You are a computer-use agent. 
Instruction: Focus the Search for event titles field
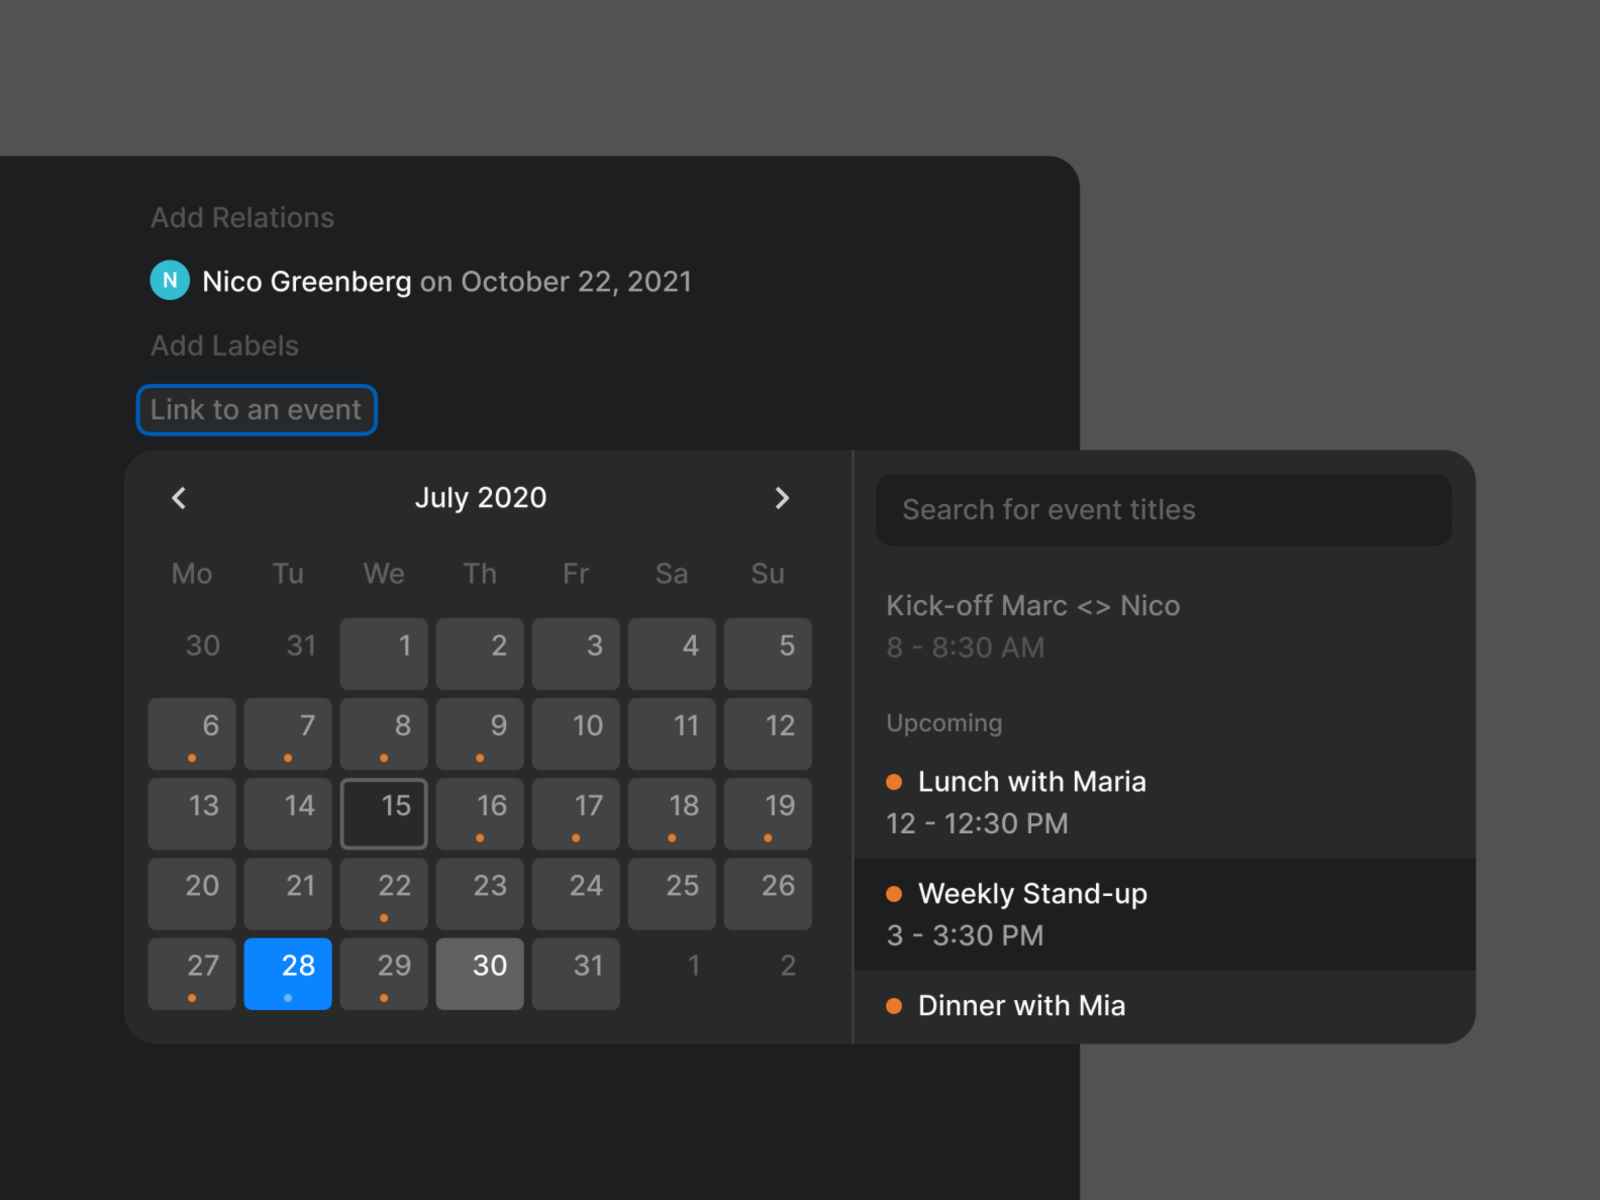click(1164, 510)
